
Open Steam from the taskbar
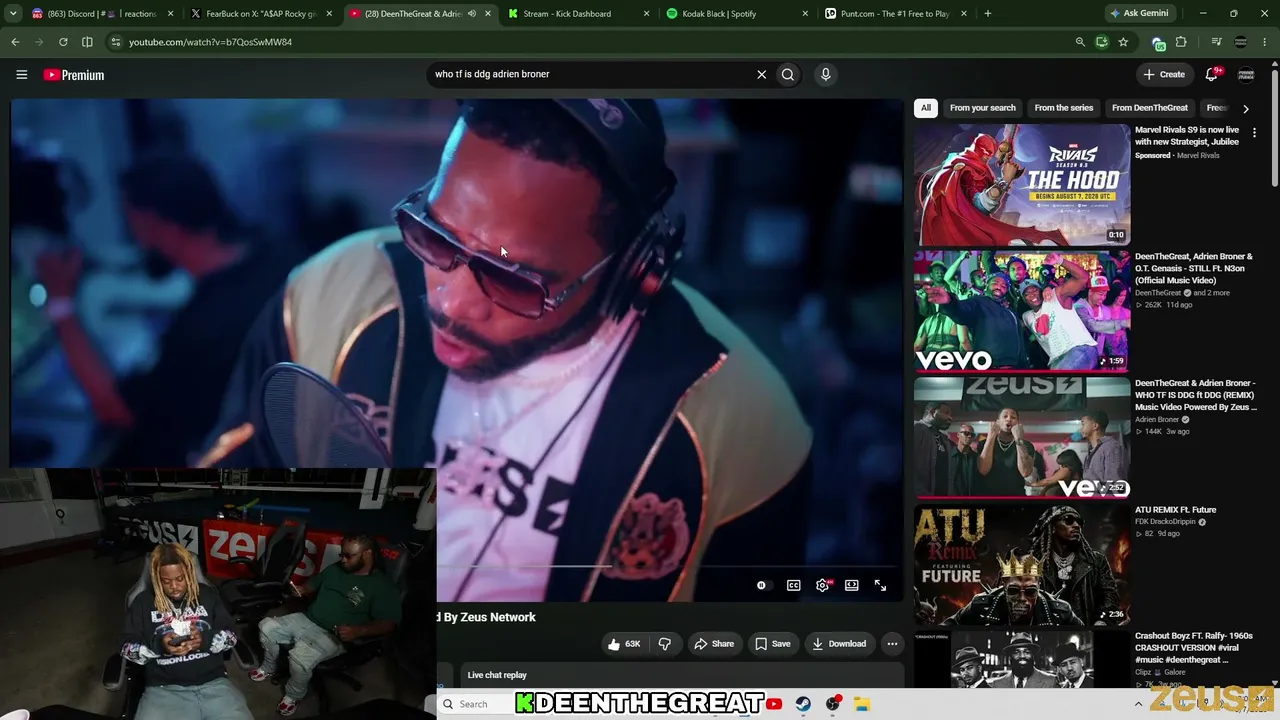pyautogui.click(x=803, y=704)
